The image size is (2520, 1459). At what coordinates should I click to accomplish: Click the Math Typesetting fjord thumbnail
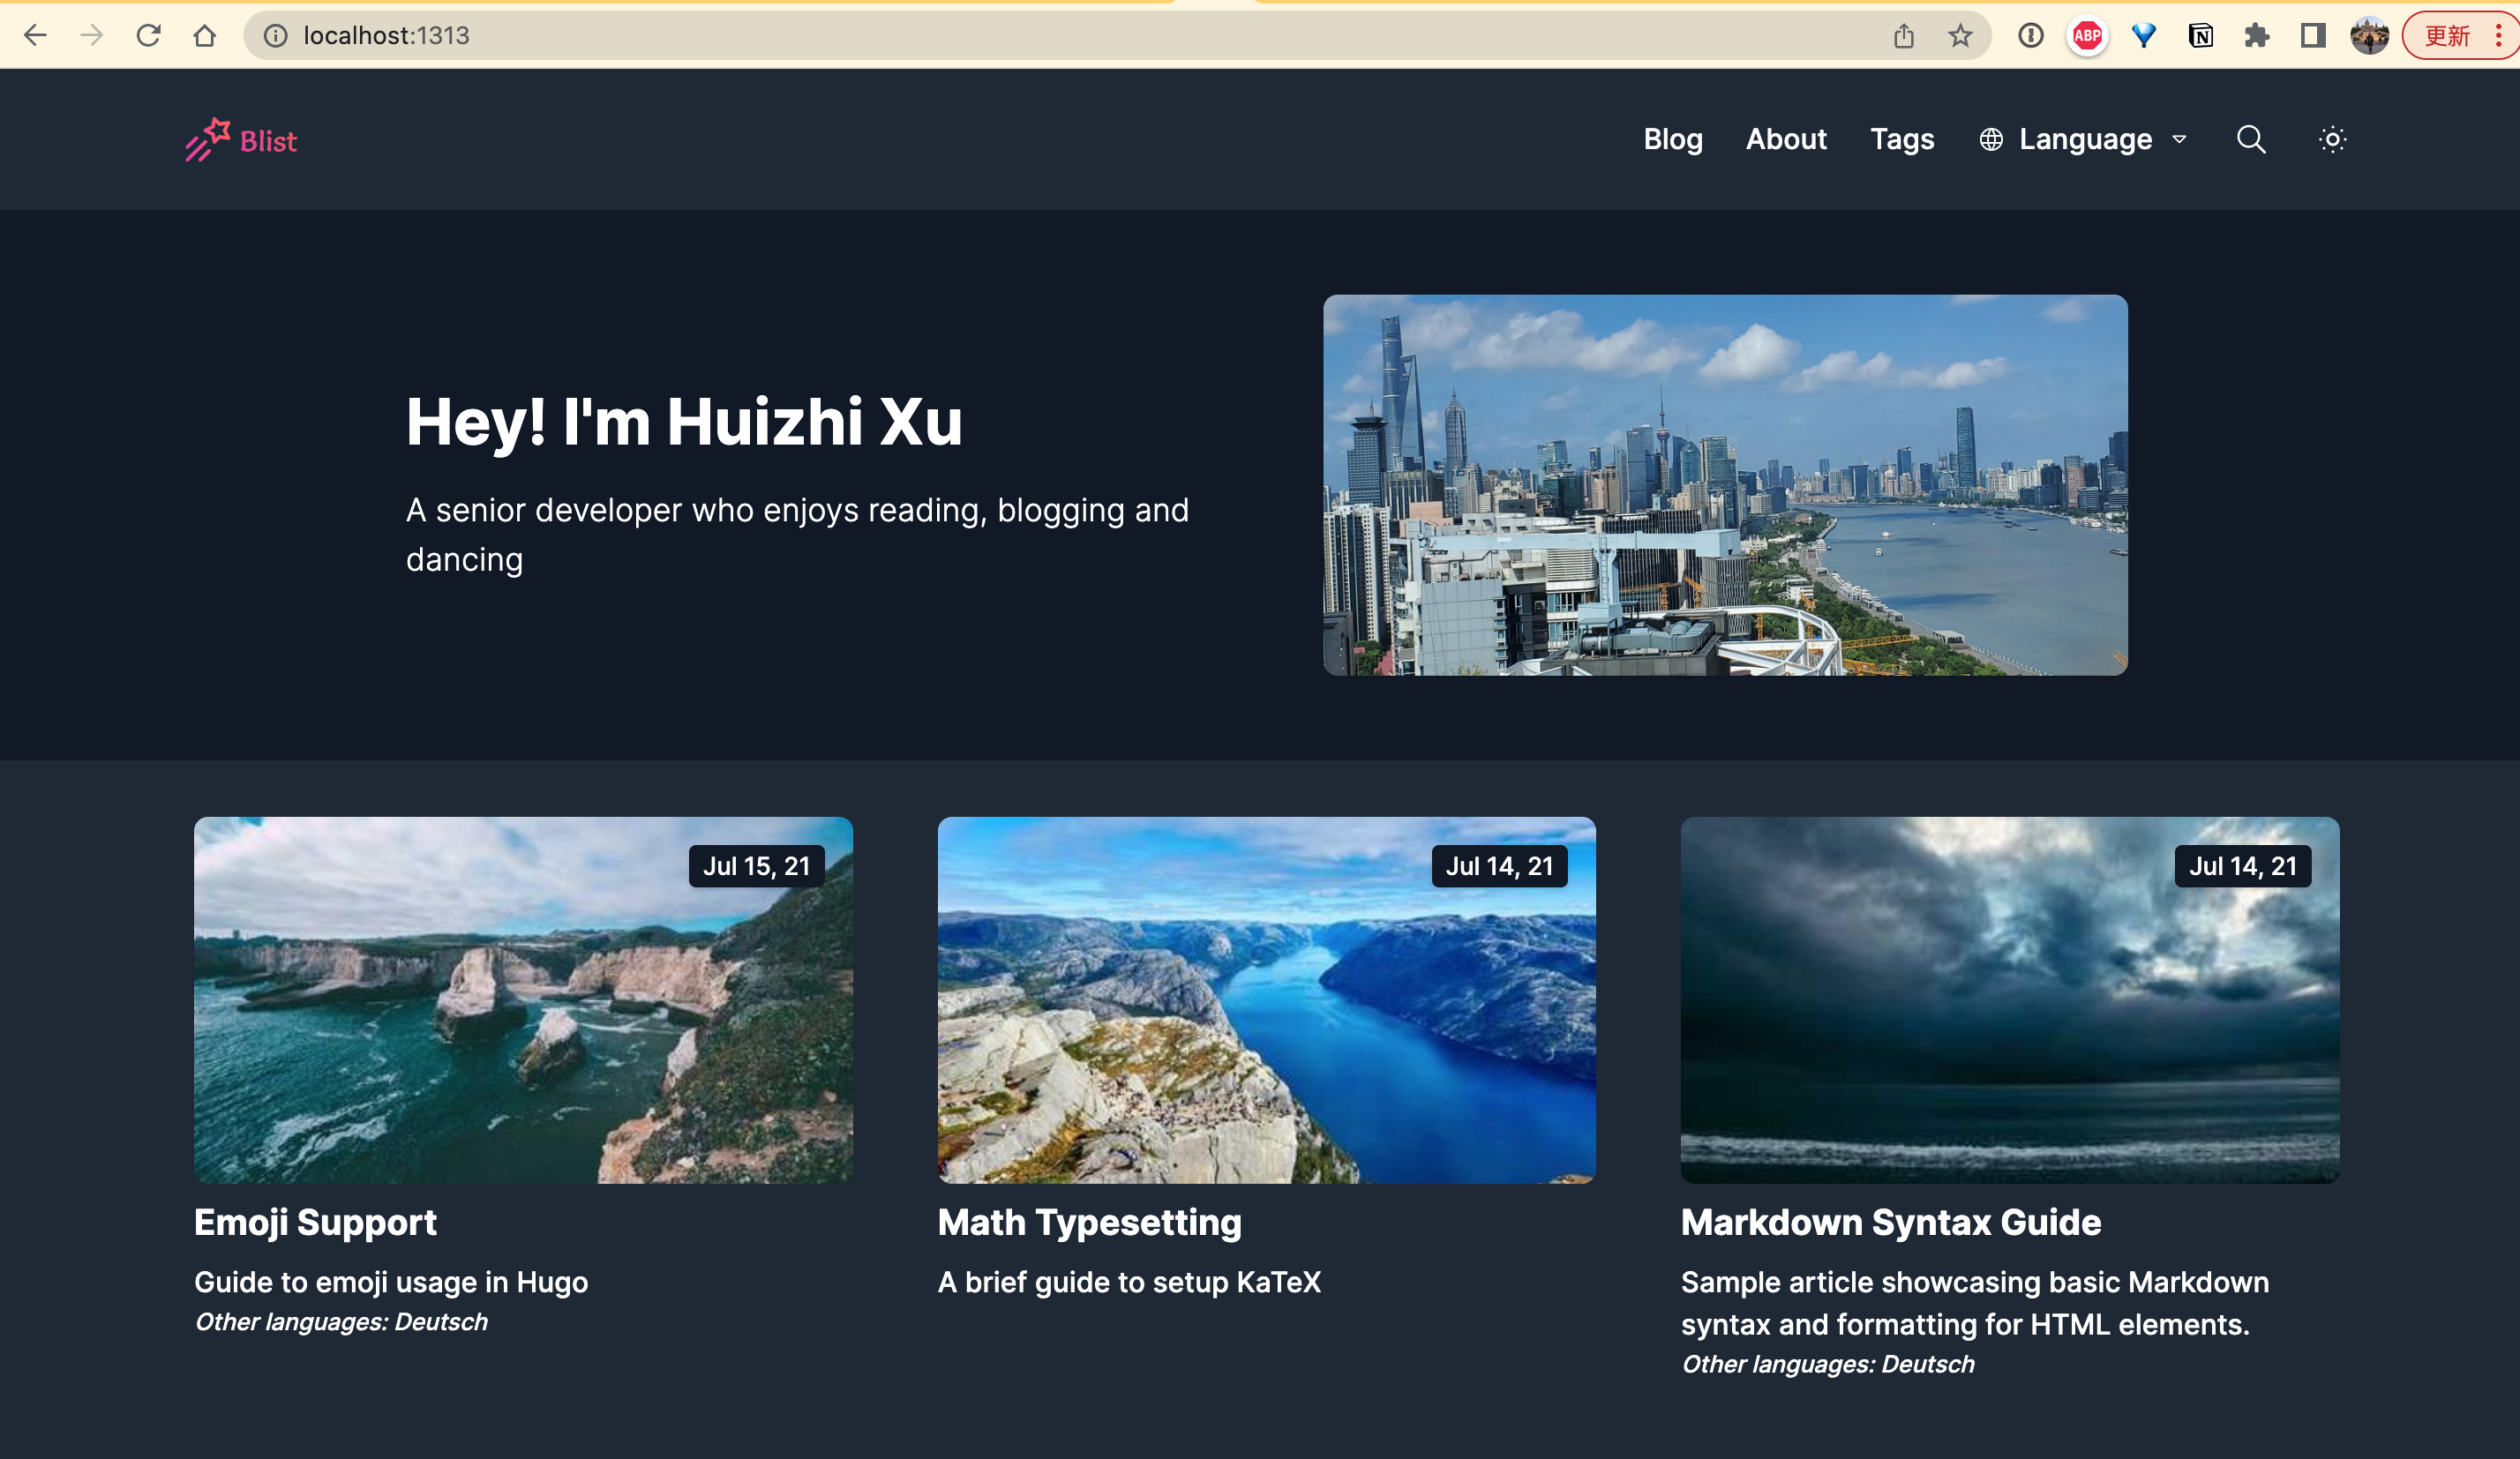tap(1266, 1000)
